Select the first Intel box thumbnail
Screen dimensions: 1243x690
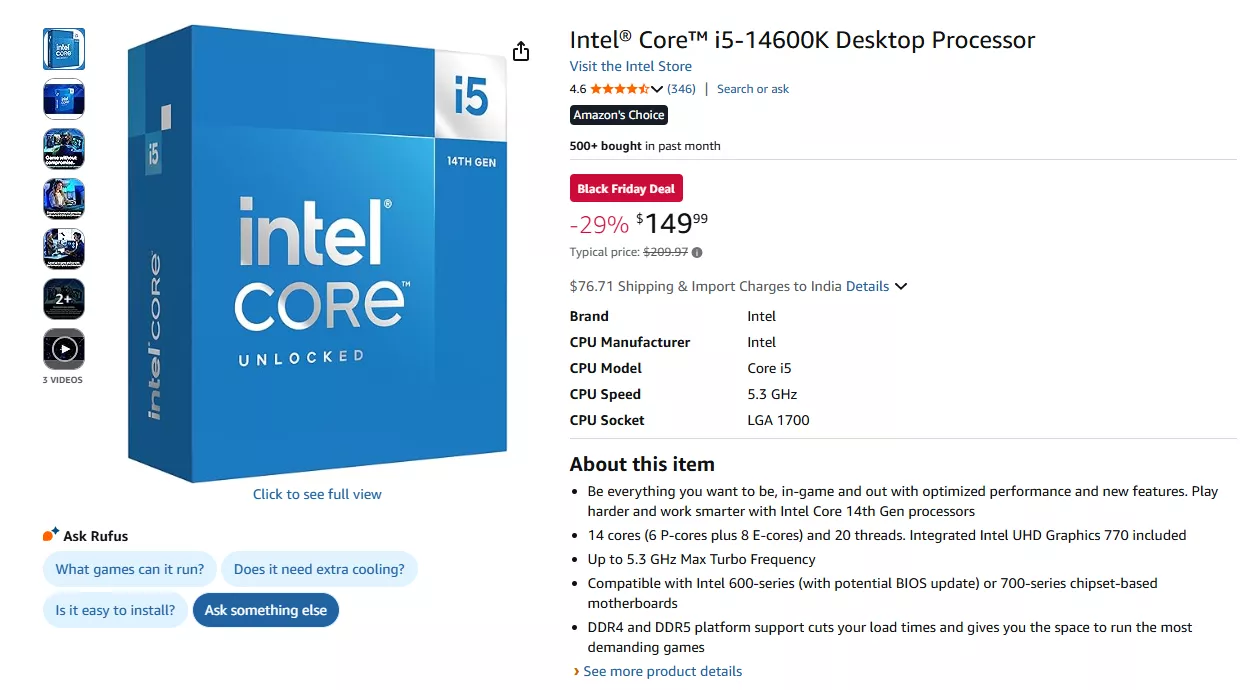point(64,49)
